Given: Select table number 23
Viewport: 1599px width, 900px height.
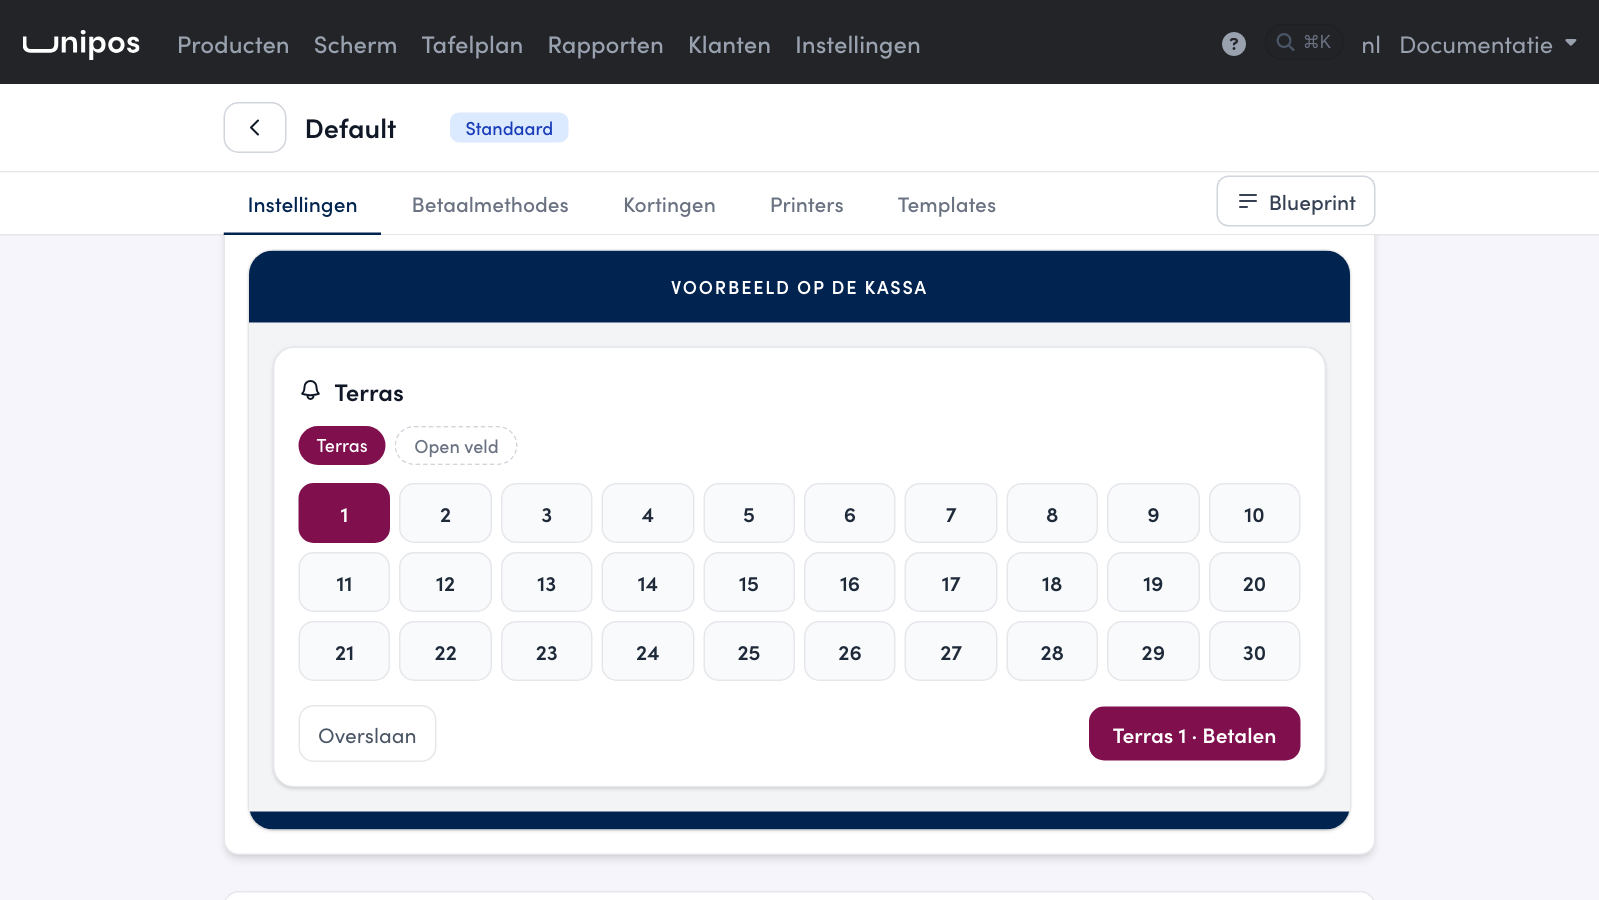Looking at the screenshot, I should pyautogui.click(x=546, y=652).
